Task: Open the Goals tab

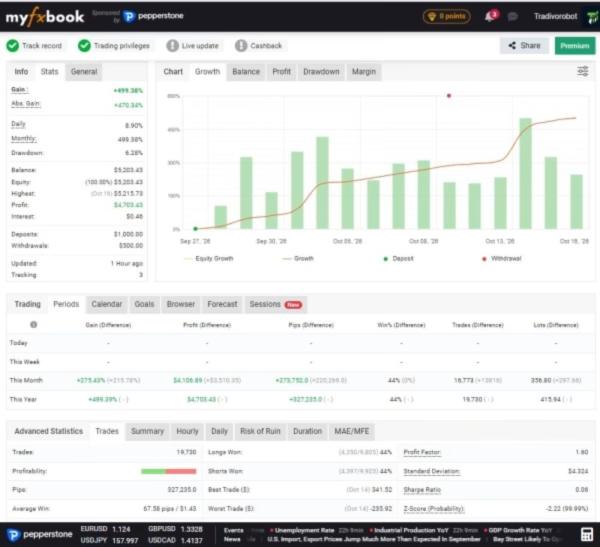Action: (x=144, y=304)
